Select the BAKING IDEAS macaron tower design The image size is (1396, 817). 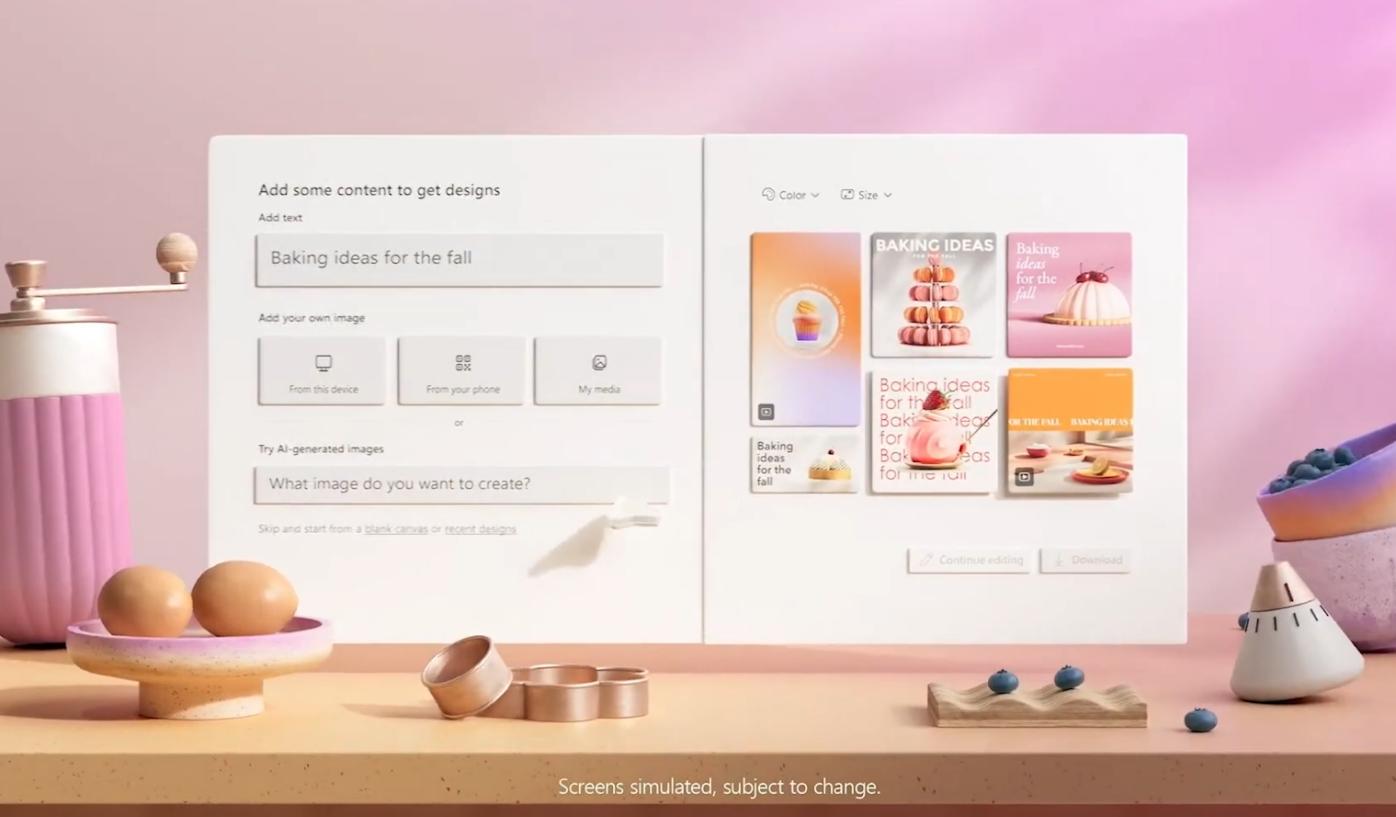pyautogui.click(x=932, y=294)
